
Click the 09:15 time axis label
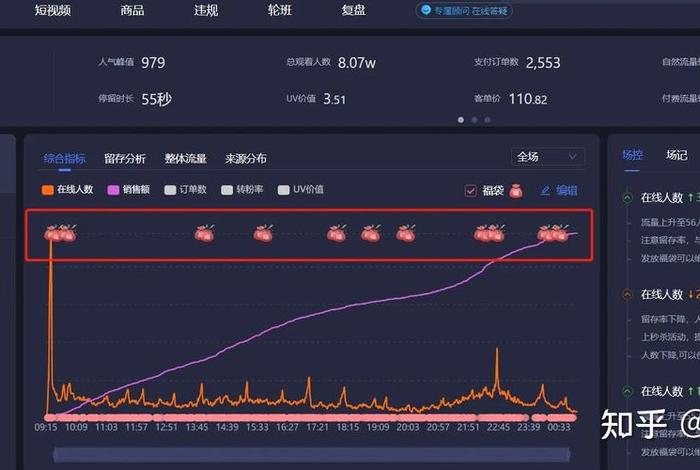point(46,427)
